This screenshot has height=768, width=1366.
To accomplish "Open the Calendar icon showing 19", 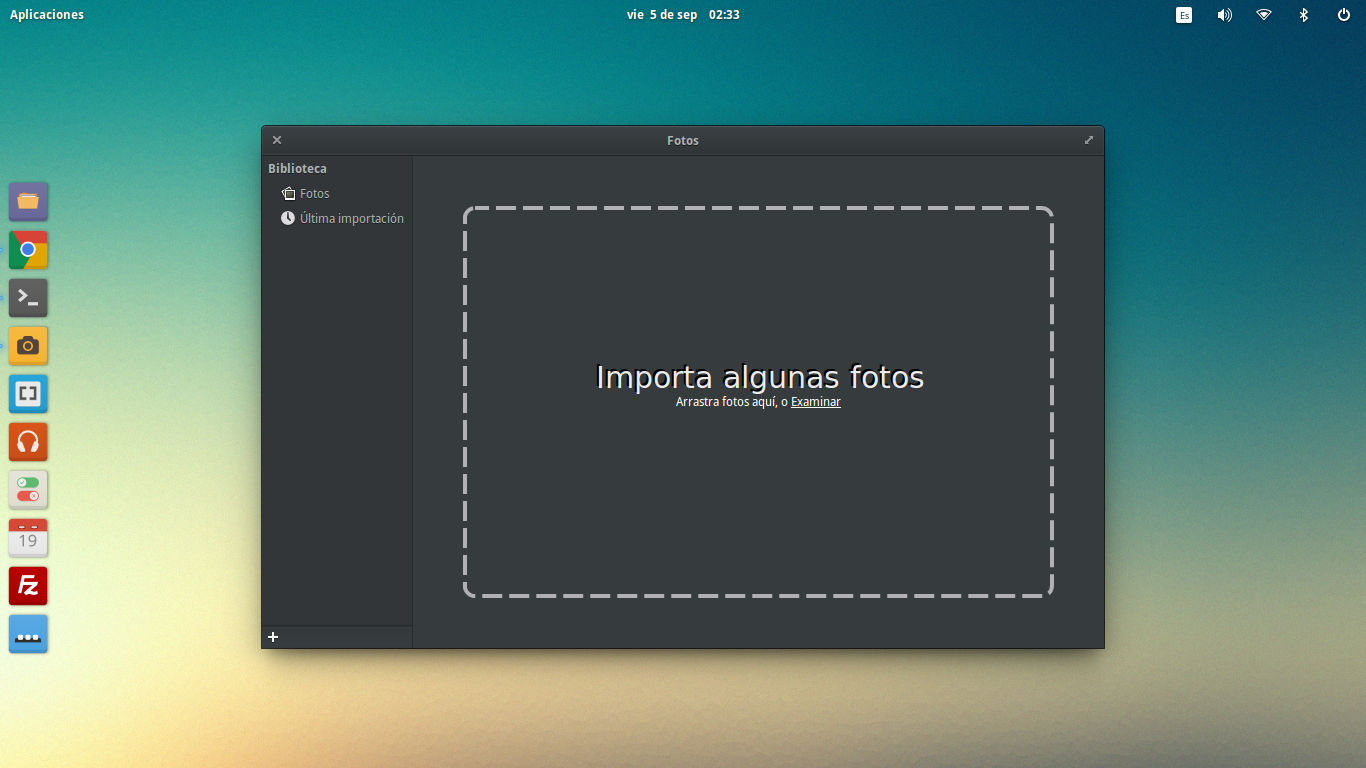I will click(x=28, y=538).
